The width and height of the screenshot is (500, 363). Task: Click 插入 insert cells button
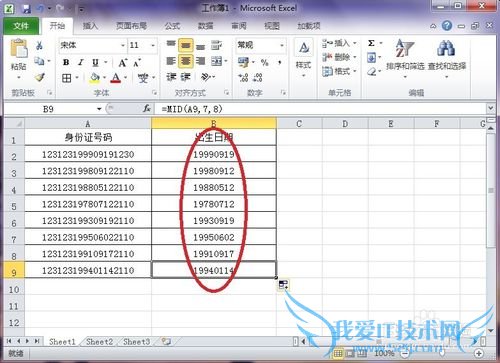tap(339, 43)
